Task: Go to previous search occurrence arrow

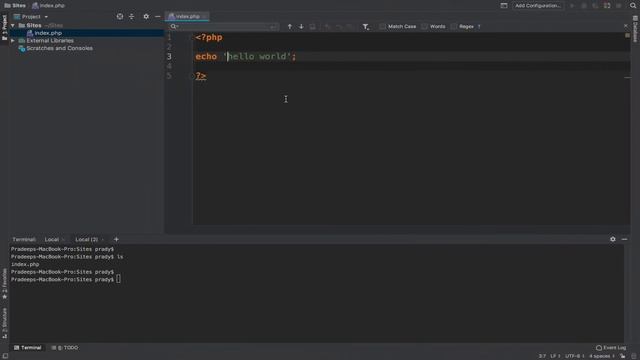Action: point(290,27)
